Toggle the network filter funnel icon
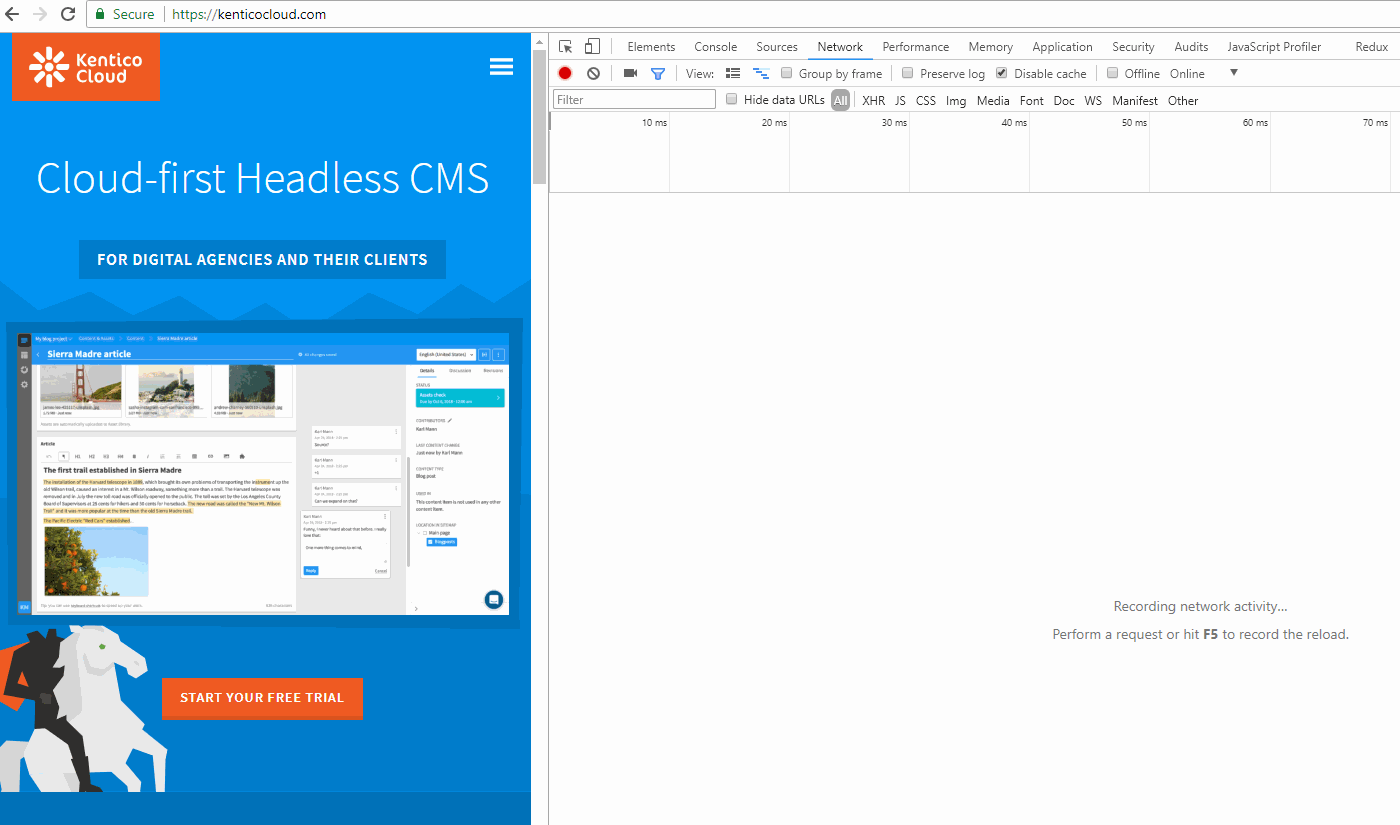 (x=658, y=73)
